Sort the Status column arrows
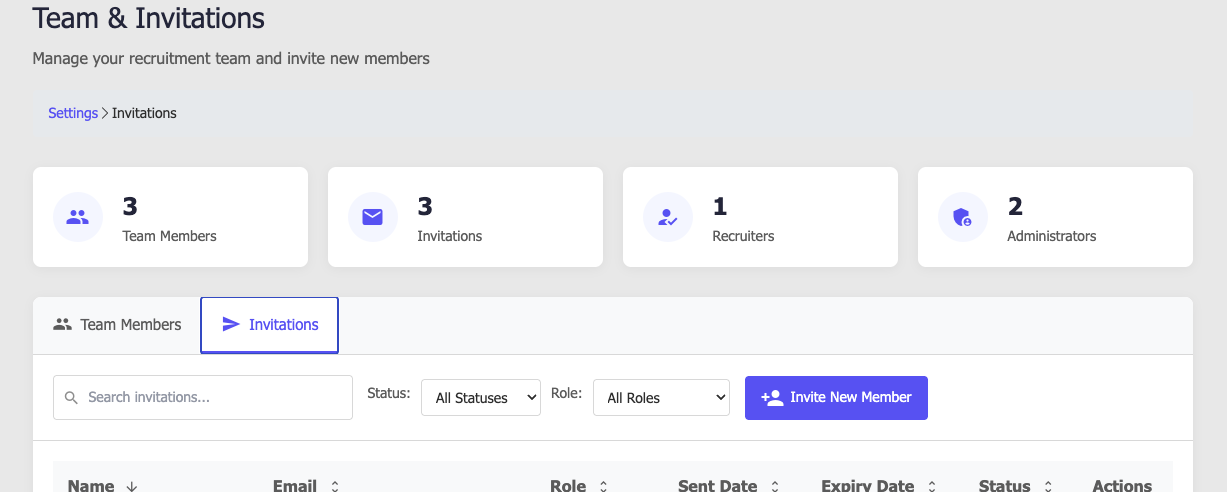 pos(1047,486)
